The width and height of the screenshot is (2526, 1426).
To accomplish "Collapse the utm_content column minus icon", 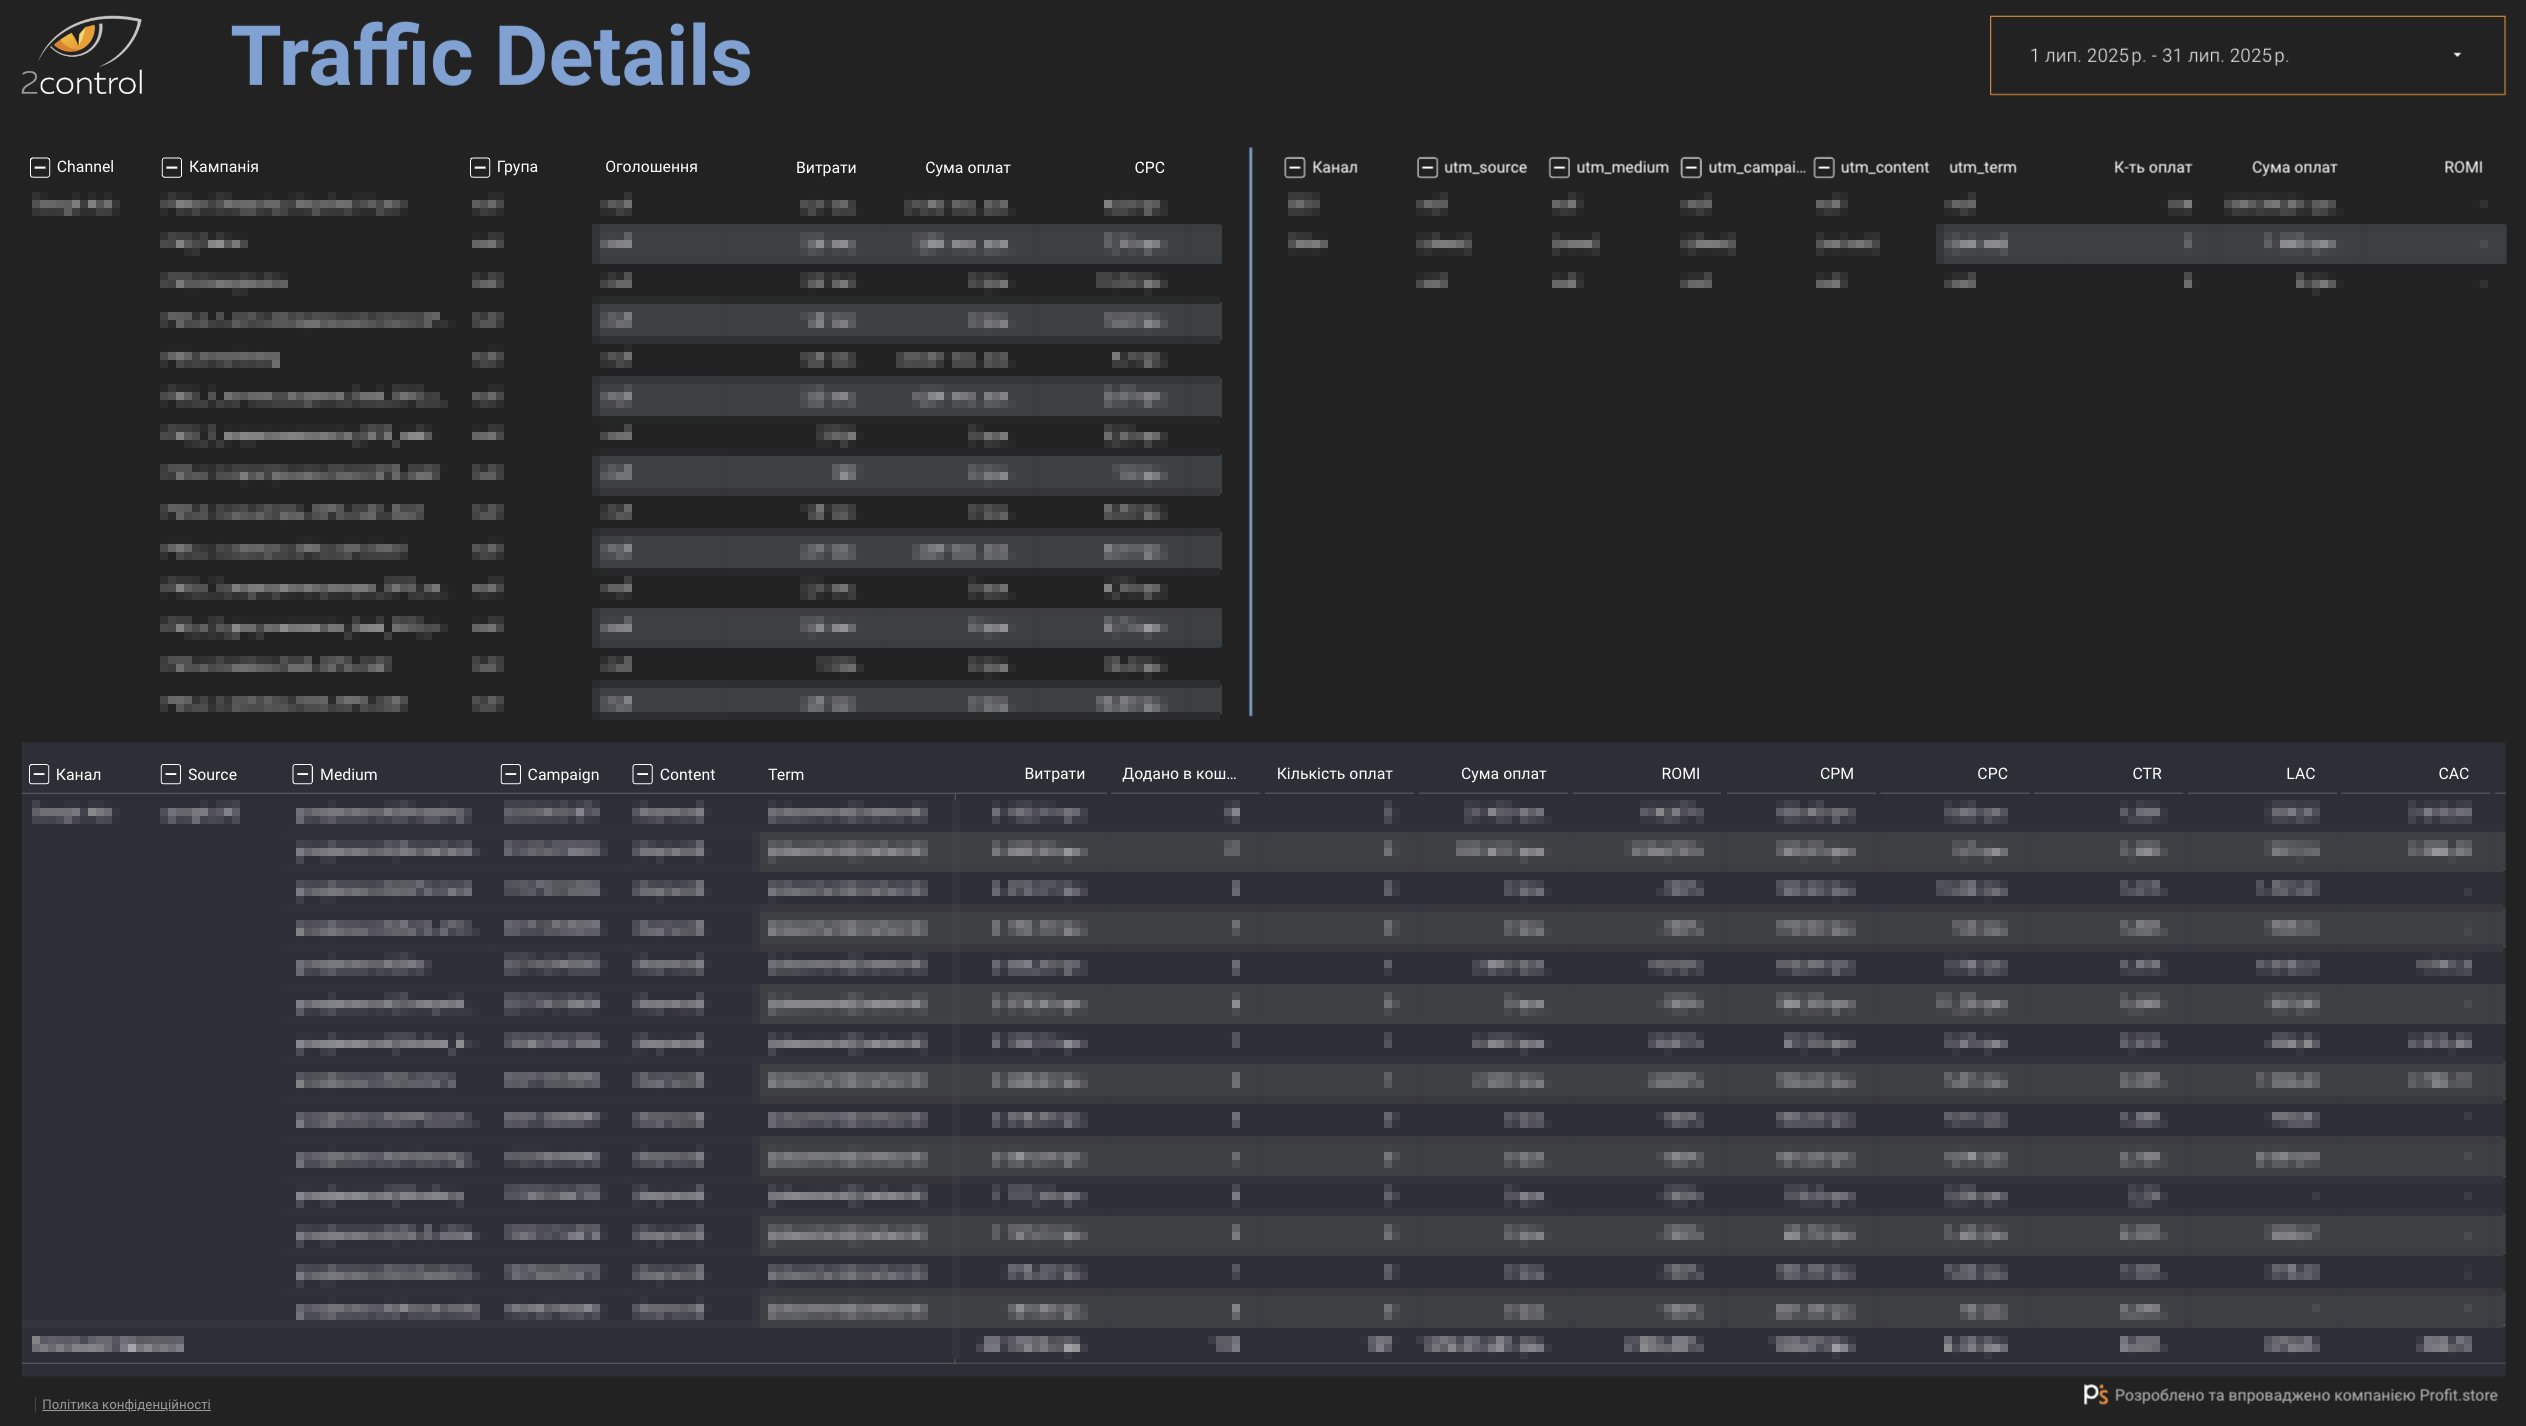I will pos(1824,168).
